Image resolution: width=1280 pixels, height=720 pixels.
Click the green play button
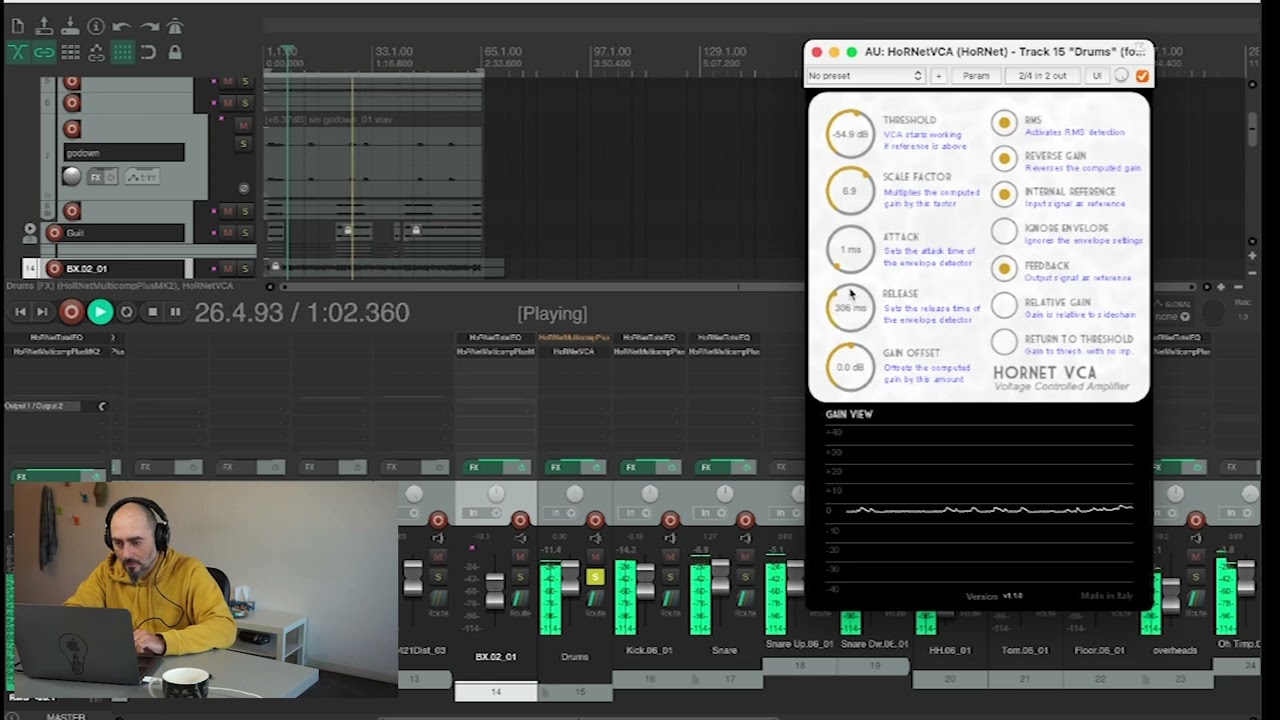pos(100,312)
